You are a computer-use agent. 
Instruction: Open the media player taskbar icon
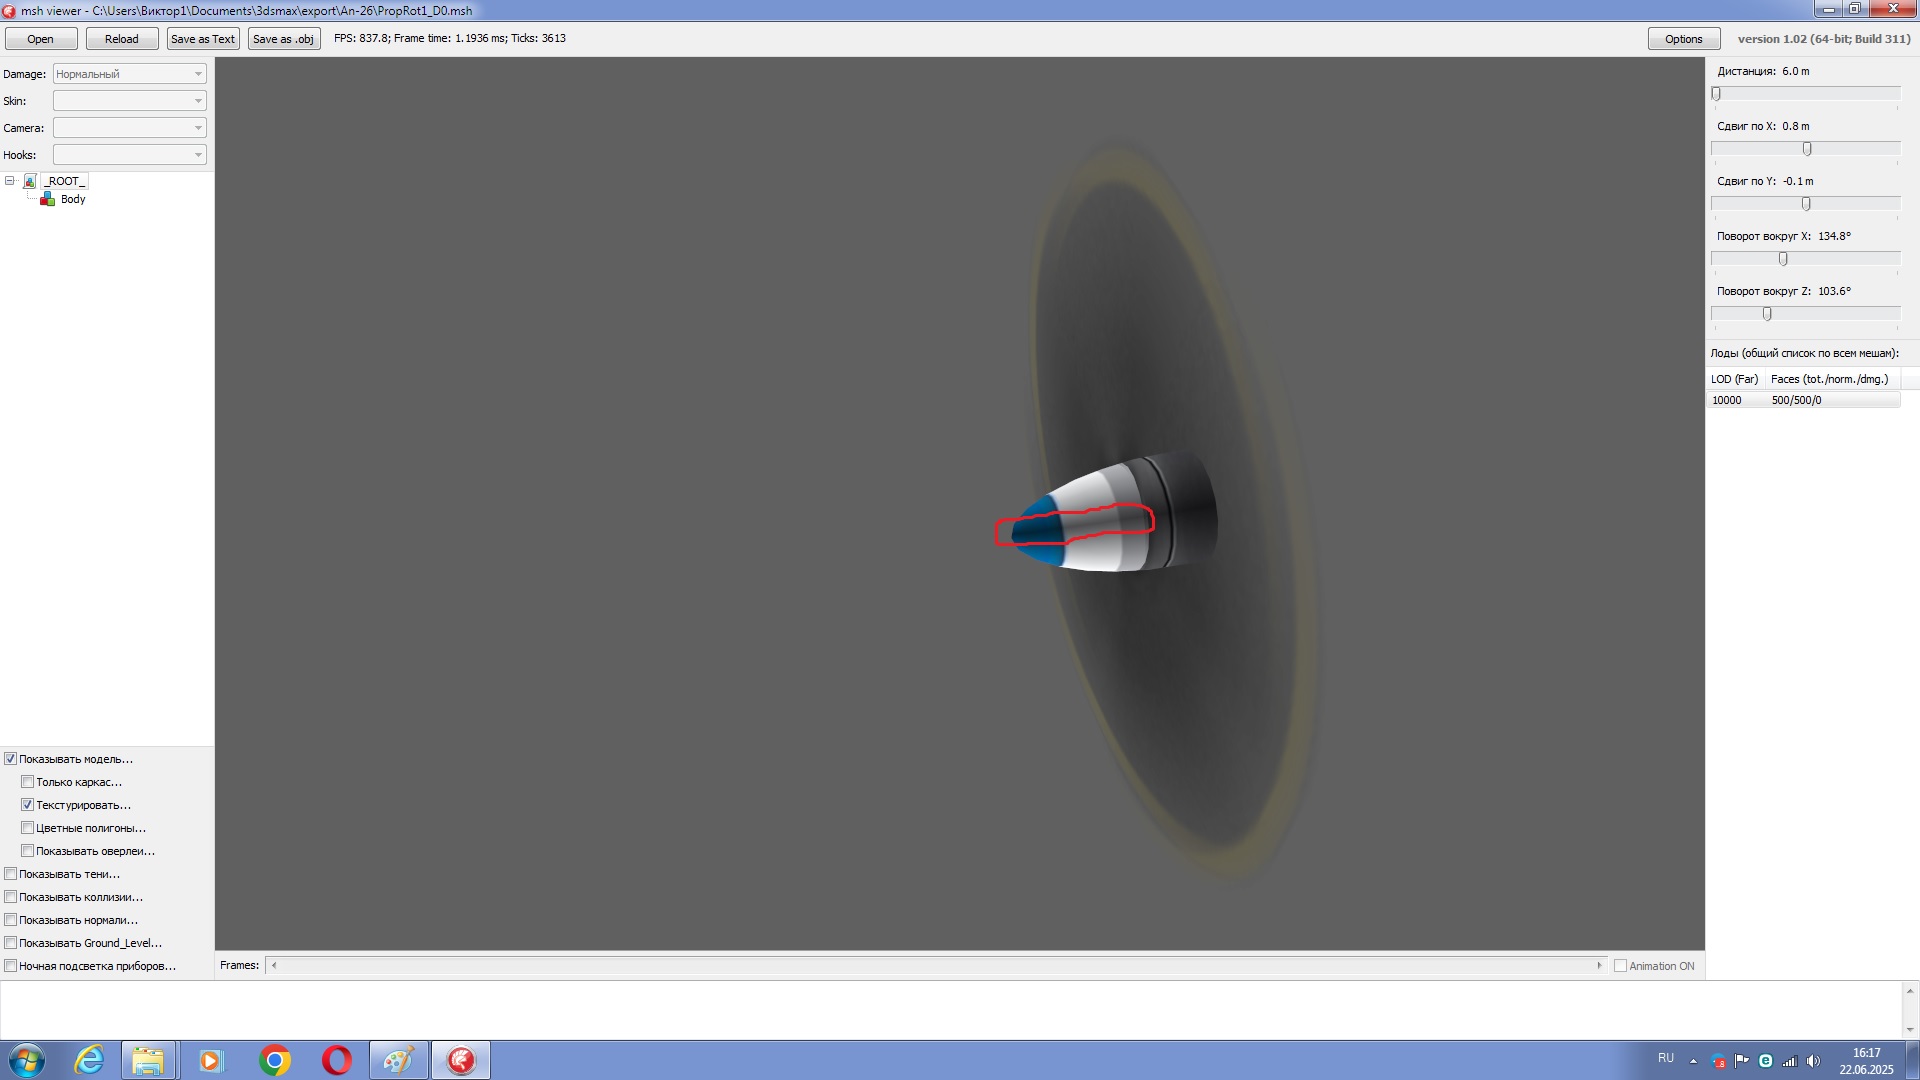tap(210, 1060)
